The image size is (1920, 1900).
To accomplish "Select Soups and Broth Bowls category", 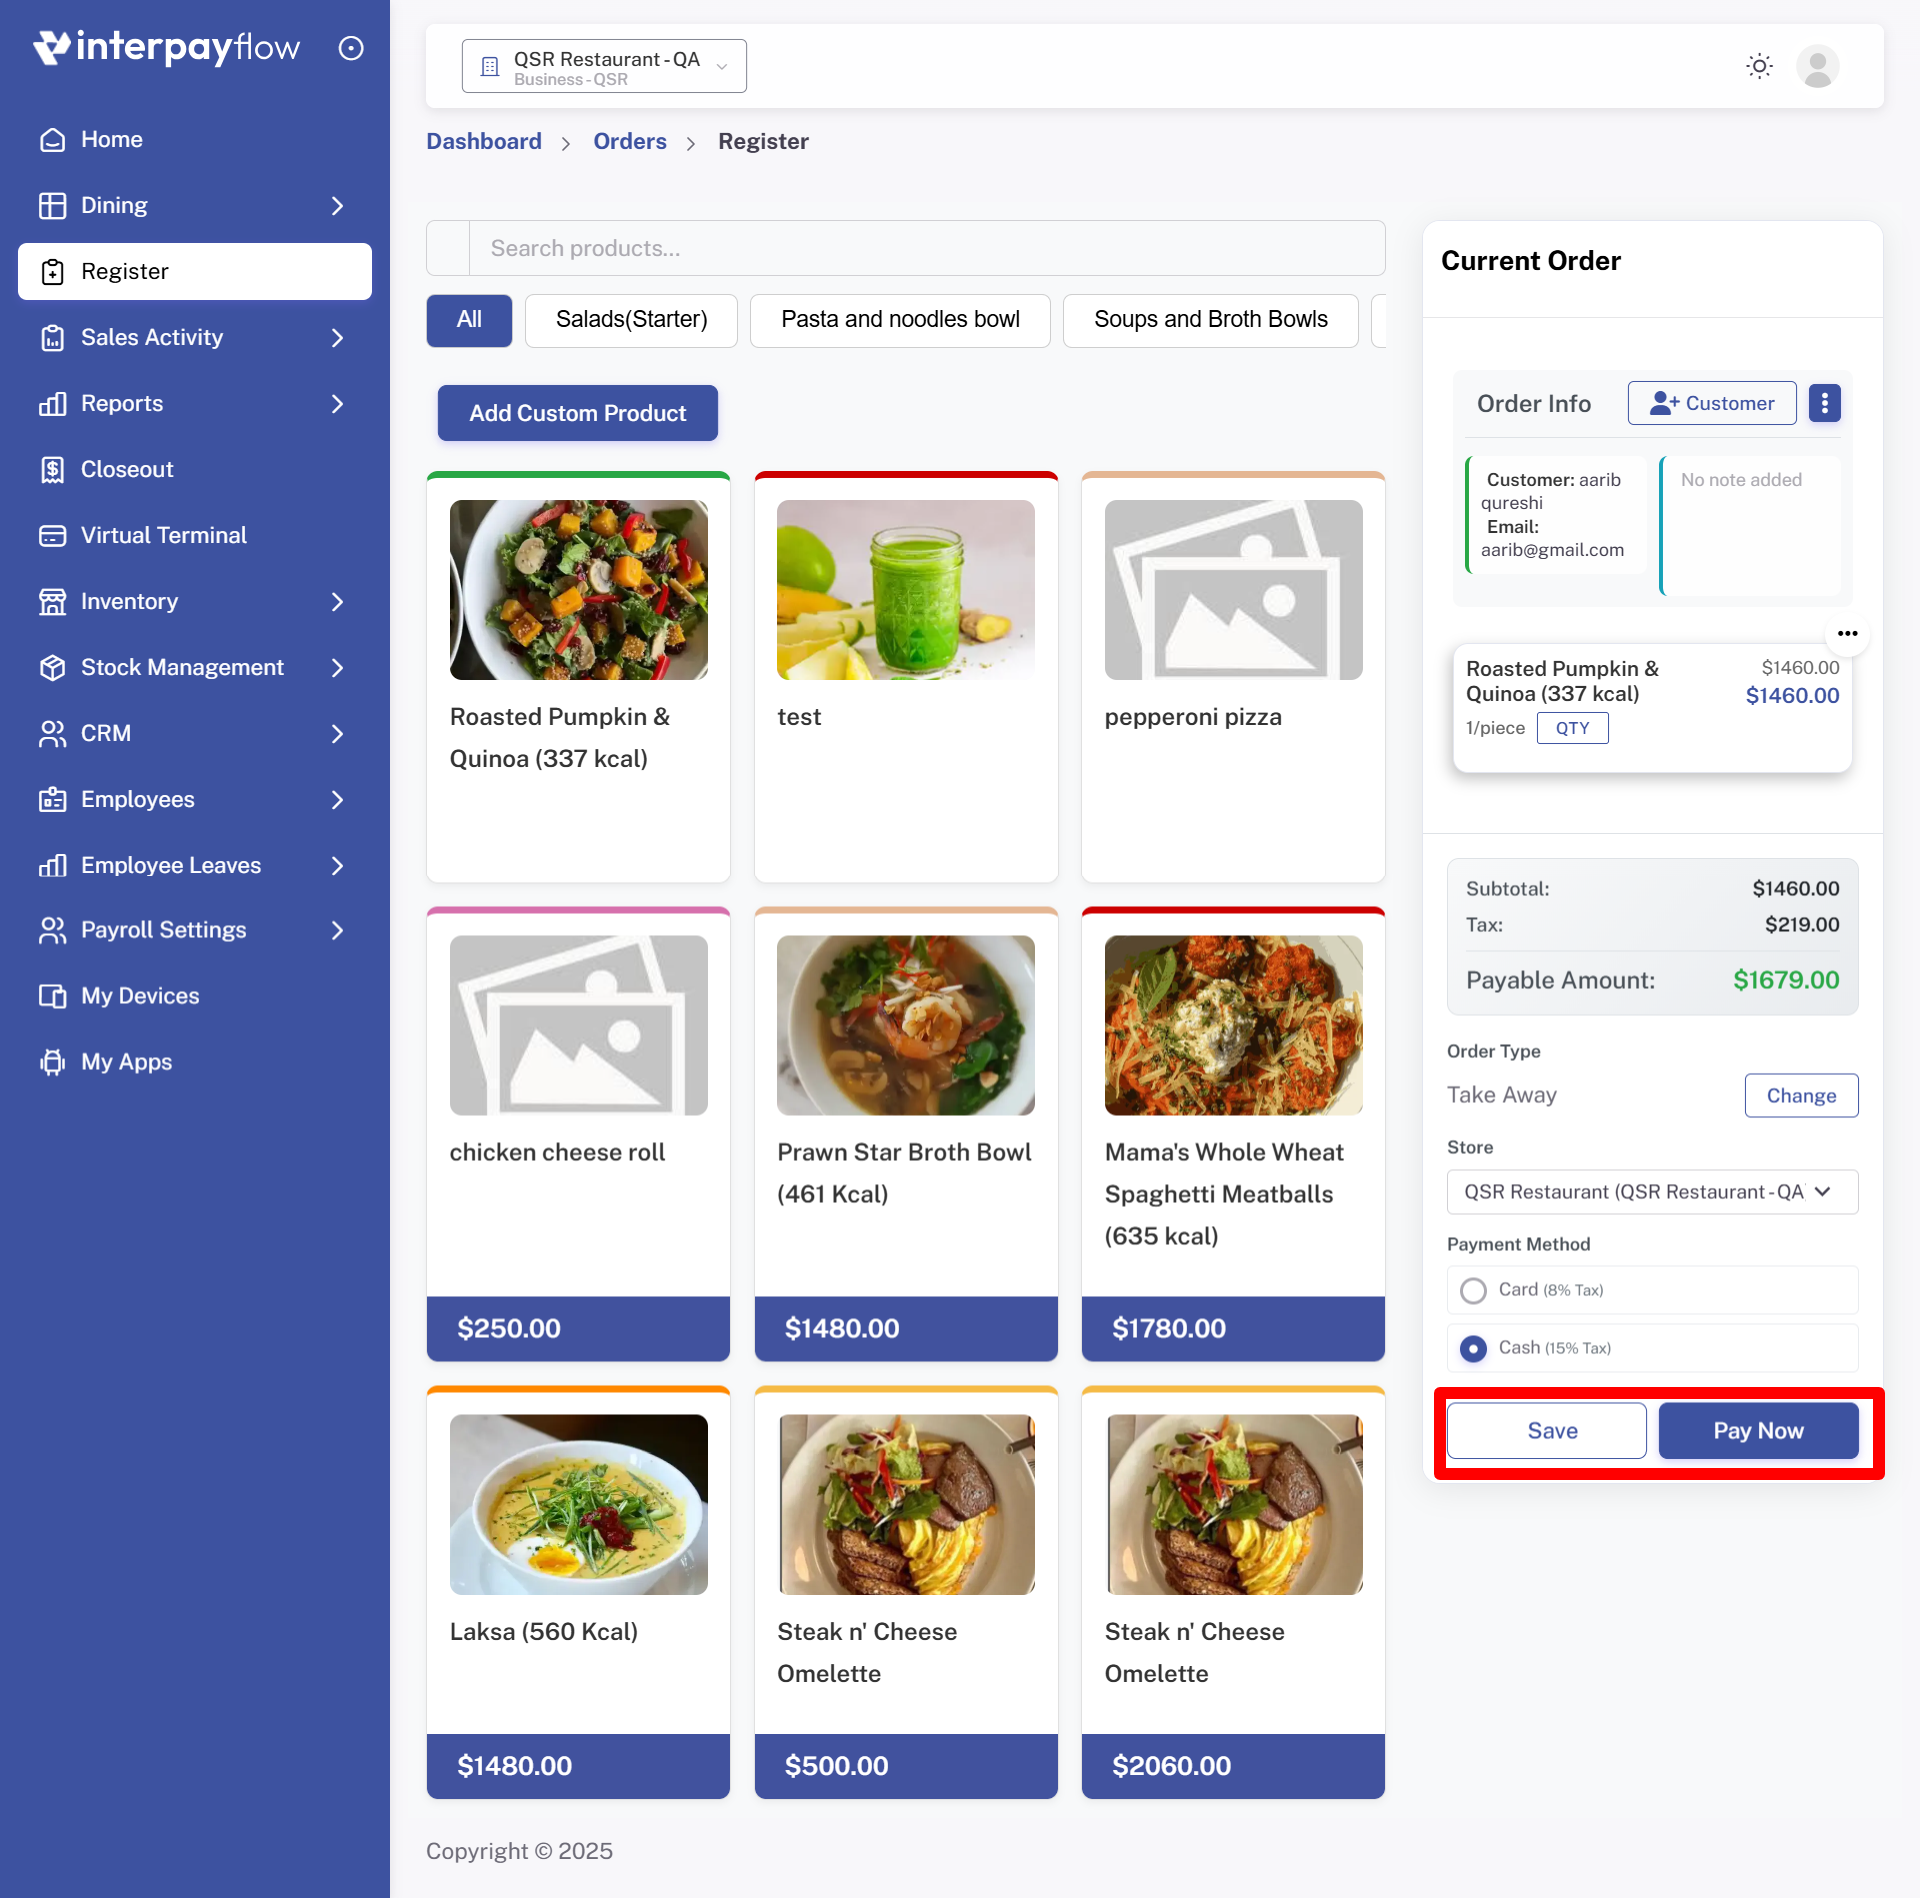I will click(x=1210, y=320).
